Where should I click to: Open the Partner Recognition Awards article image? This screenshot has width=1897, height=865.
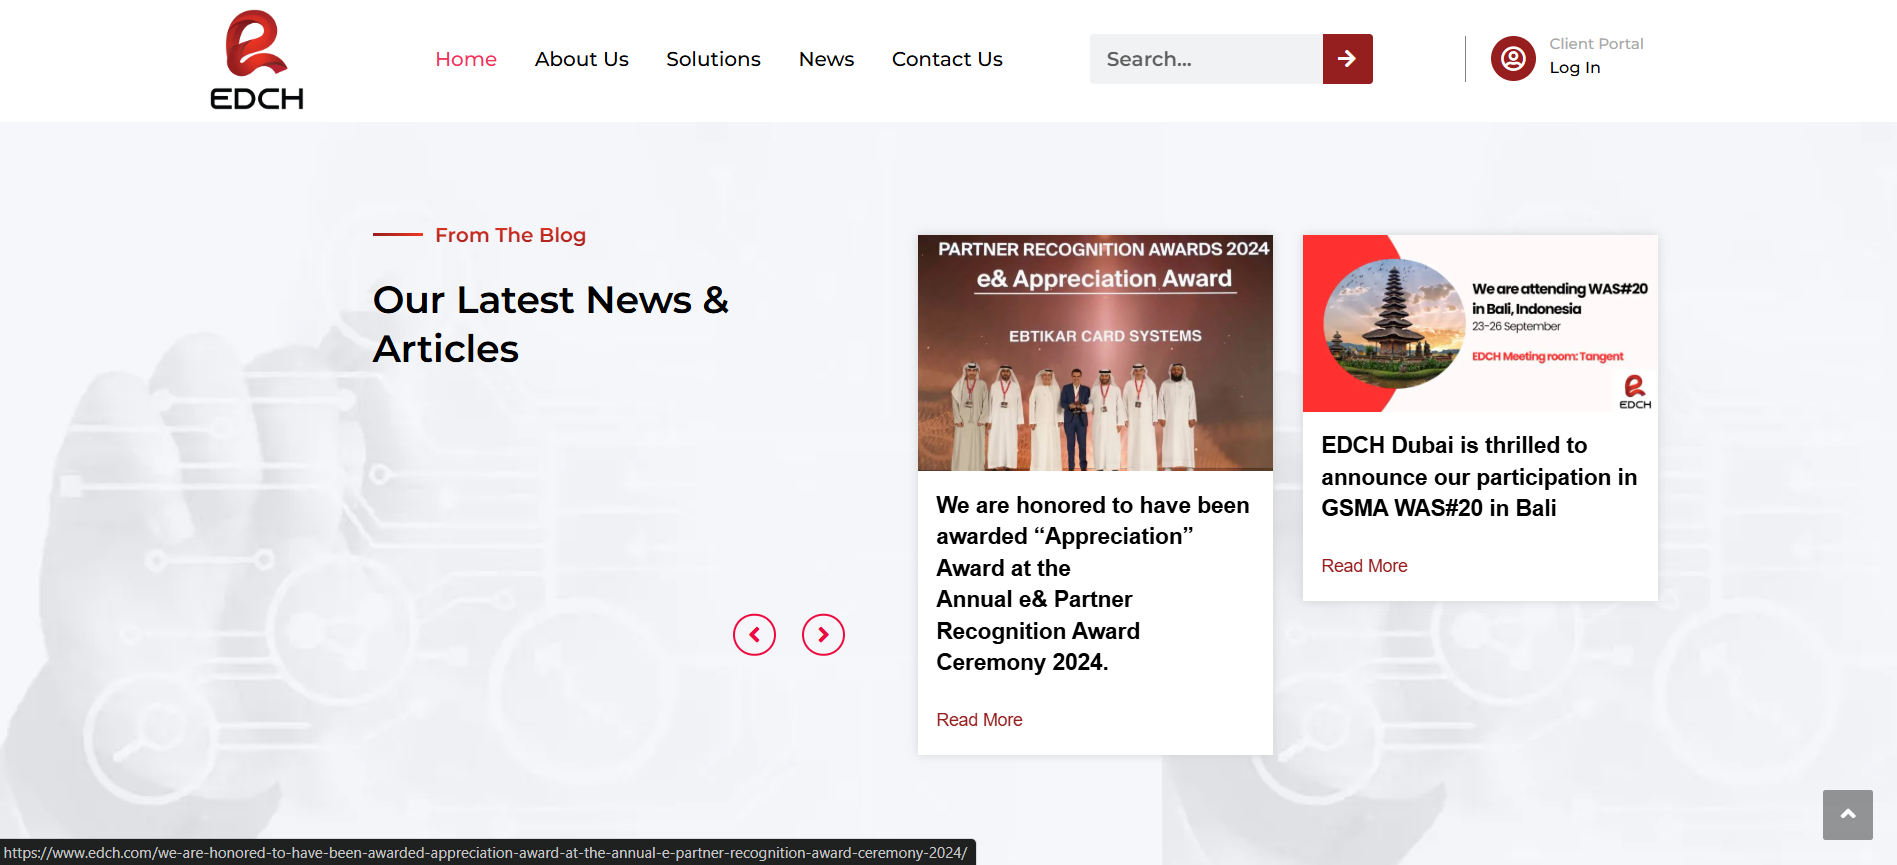click(1095, 353)
